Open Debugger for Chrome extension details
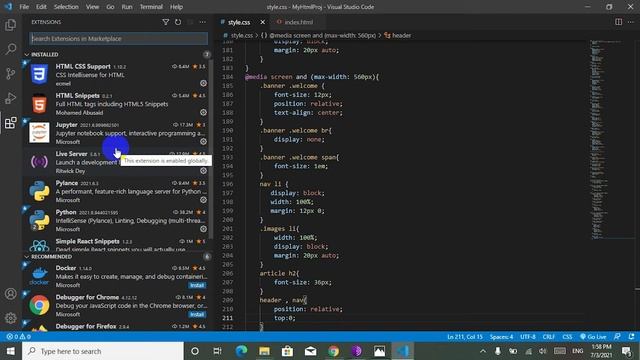Screen dimensions: 640x360 coord(117,305)
